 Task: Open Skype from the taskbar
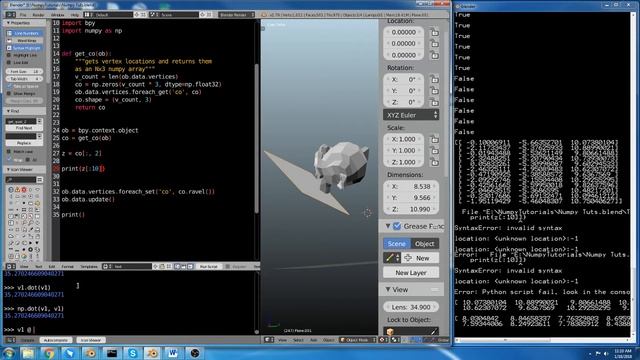tap(132, 353)
